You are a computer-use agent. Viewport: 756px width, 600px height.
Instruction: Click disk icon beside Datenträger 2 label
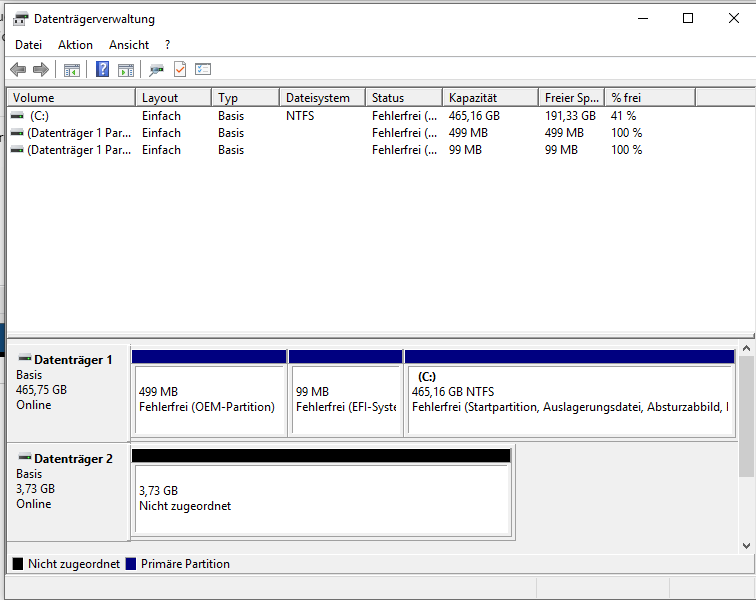[25, 457]
